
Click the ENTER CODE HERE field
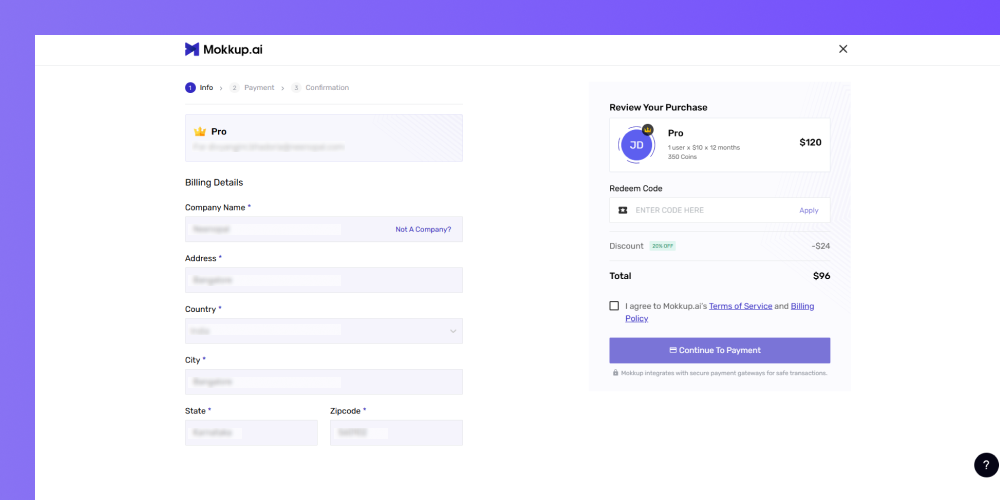(x=719, y=210)
